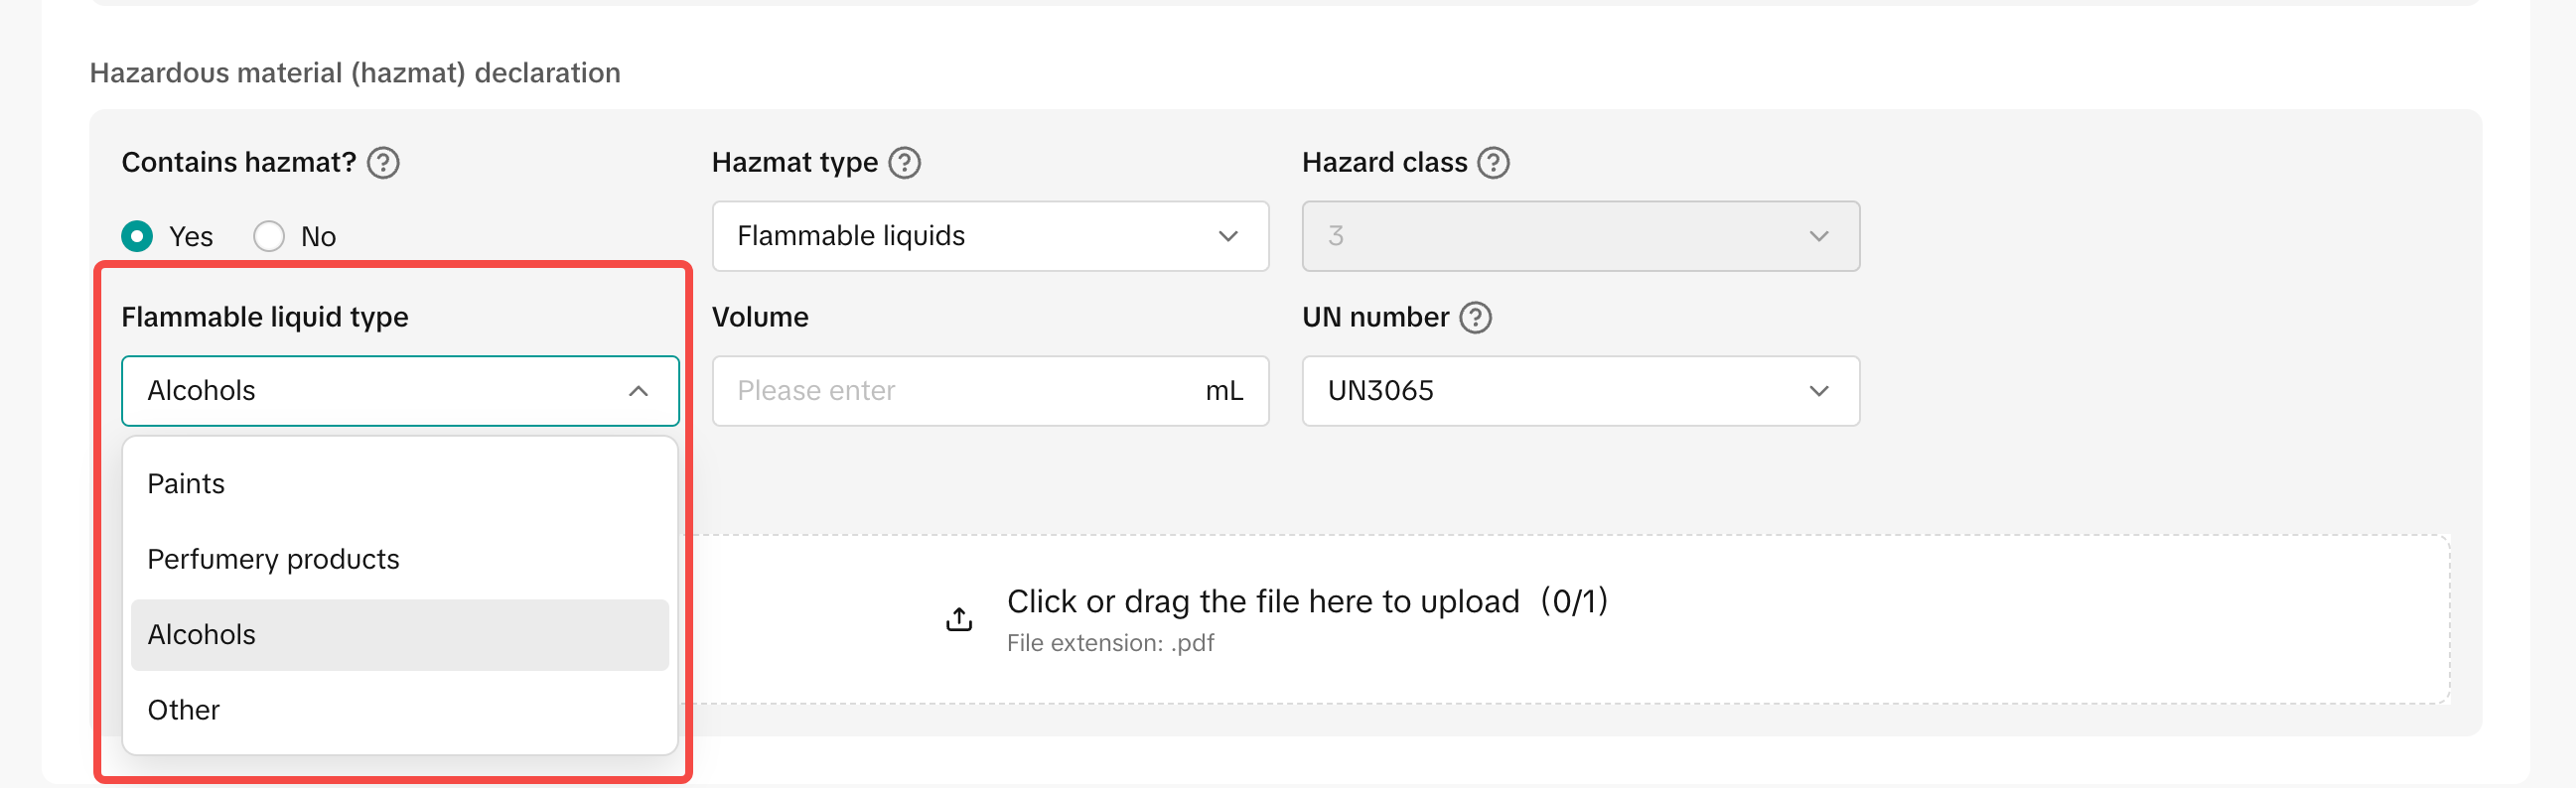Click help icon beside UN number

(1475, 317)
